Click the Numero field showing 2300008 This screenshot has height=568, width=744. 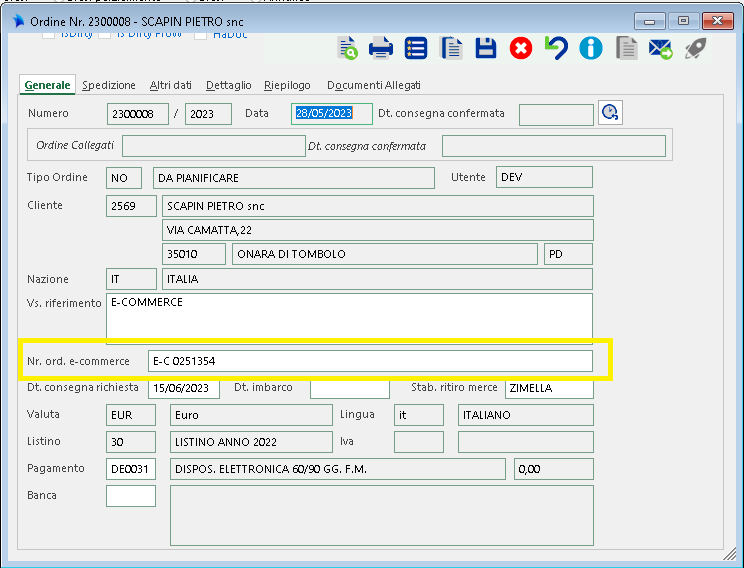[138, 114]
